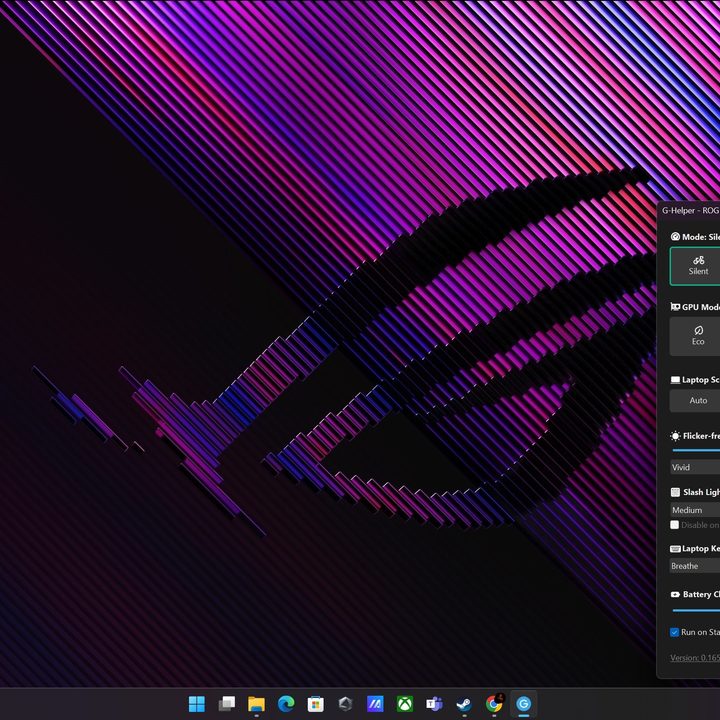720x720 pixels.
Task: Open the Breathe keyboard mode dropdown
Action: (695, 566)
